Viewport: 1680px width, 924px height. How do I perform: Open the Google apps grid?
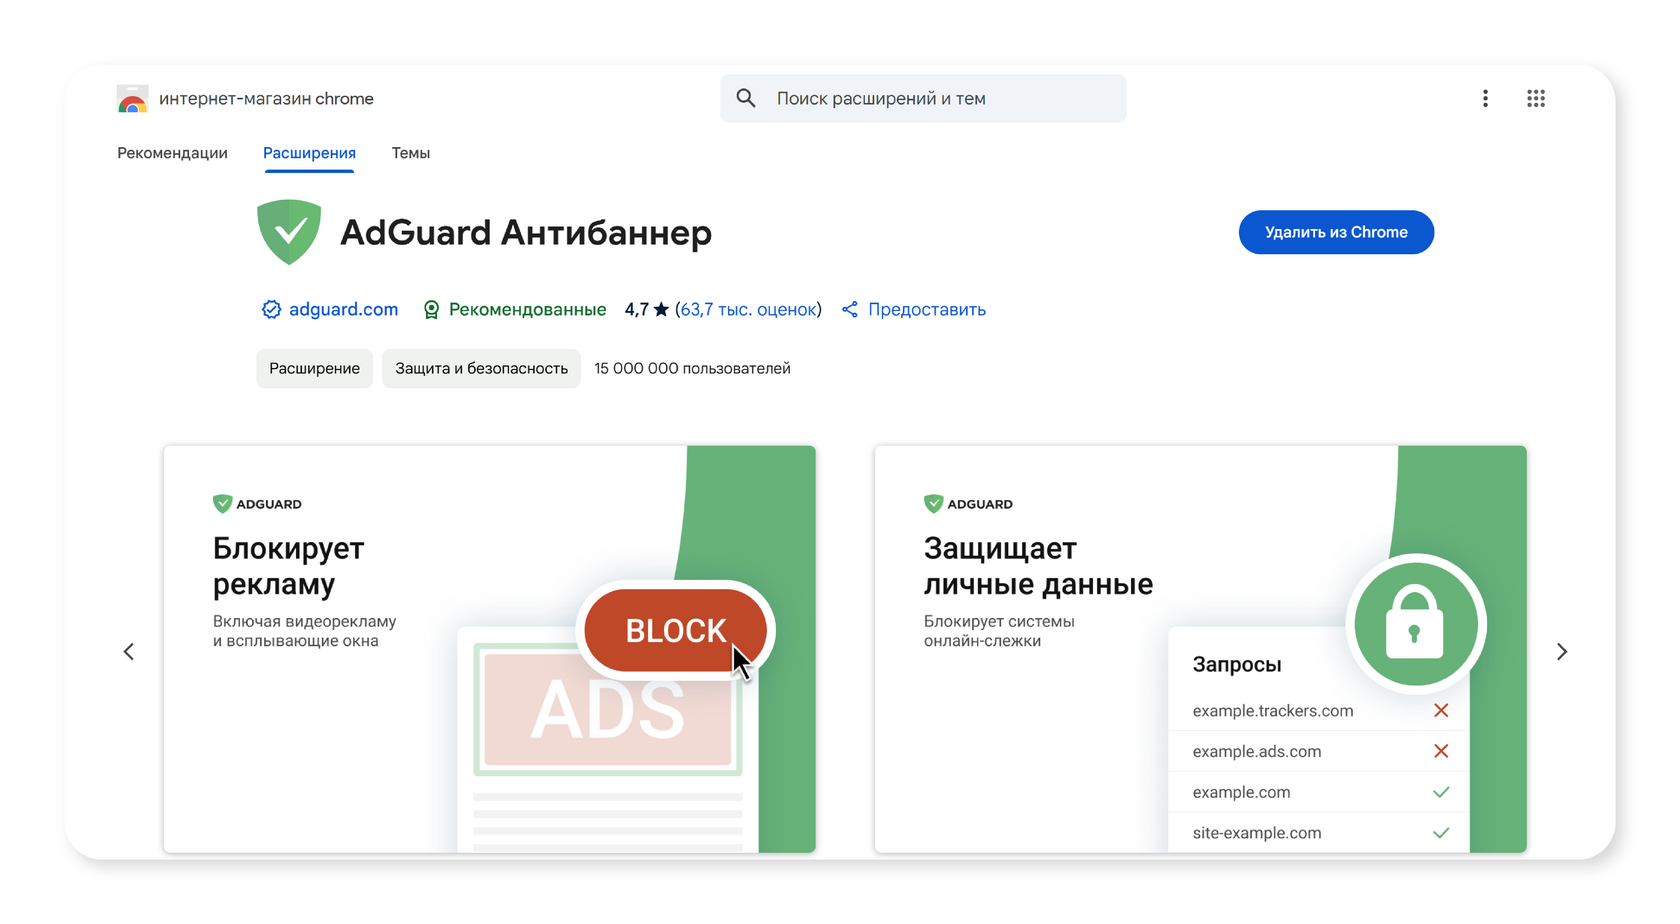click(x=1536, y=98)
